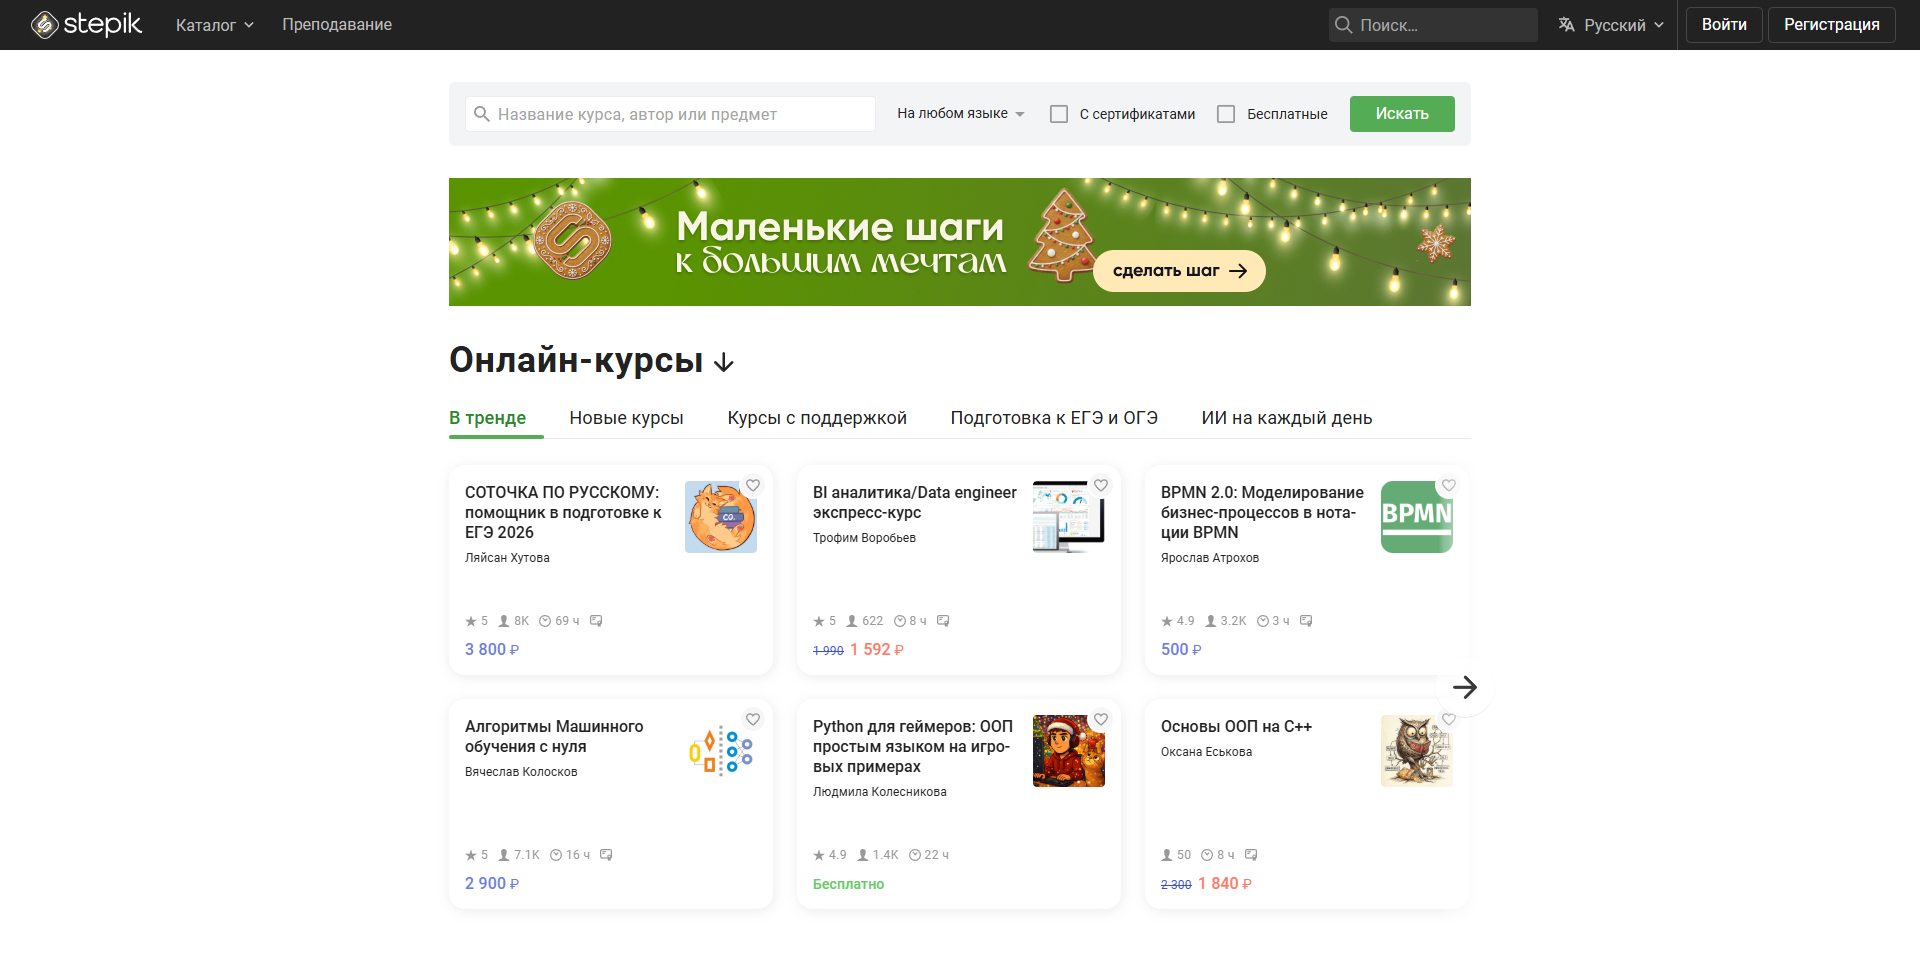This screenshot has height=953, width=1920.
Task: Click Войти to sign in
Action: click(1723, 24)
